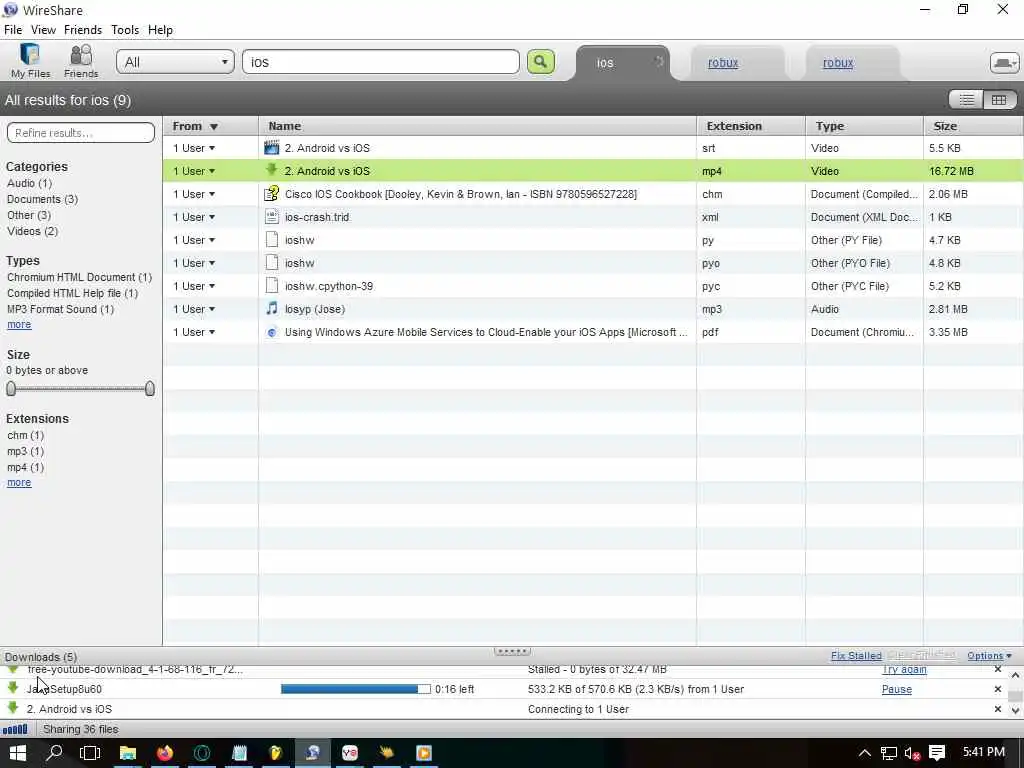Screen dimensions: 1024x768
Task: Filter by mp3 (1) extension
Action: pyautogui.click(x=25, y=451)
